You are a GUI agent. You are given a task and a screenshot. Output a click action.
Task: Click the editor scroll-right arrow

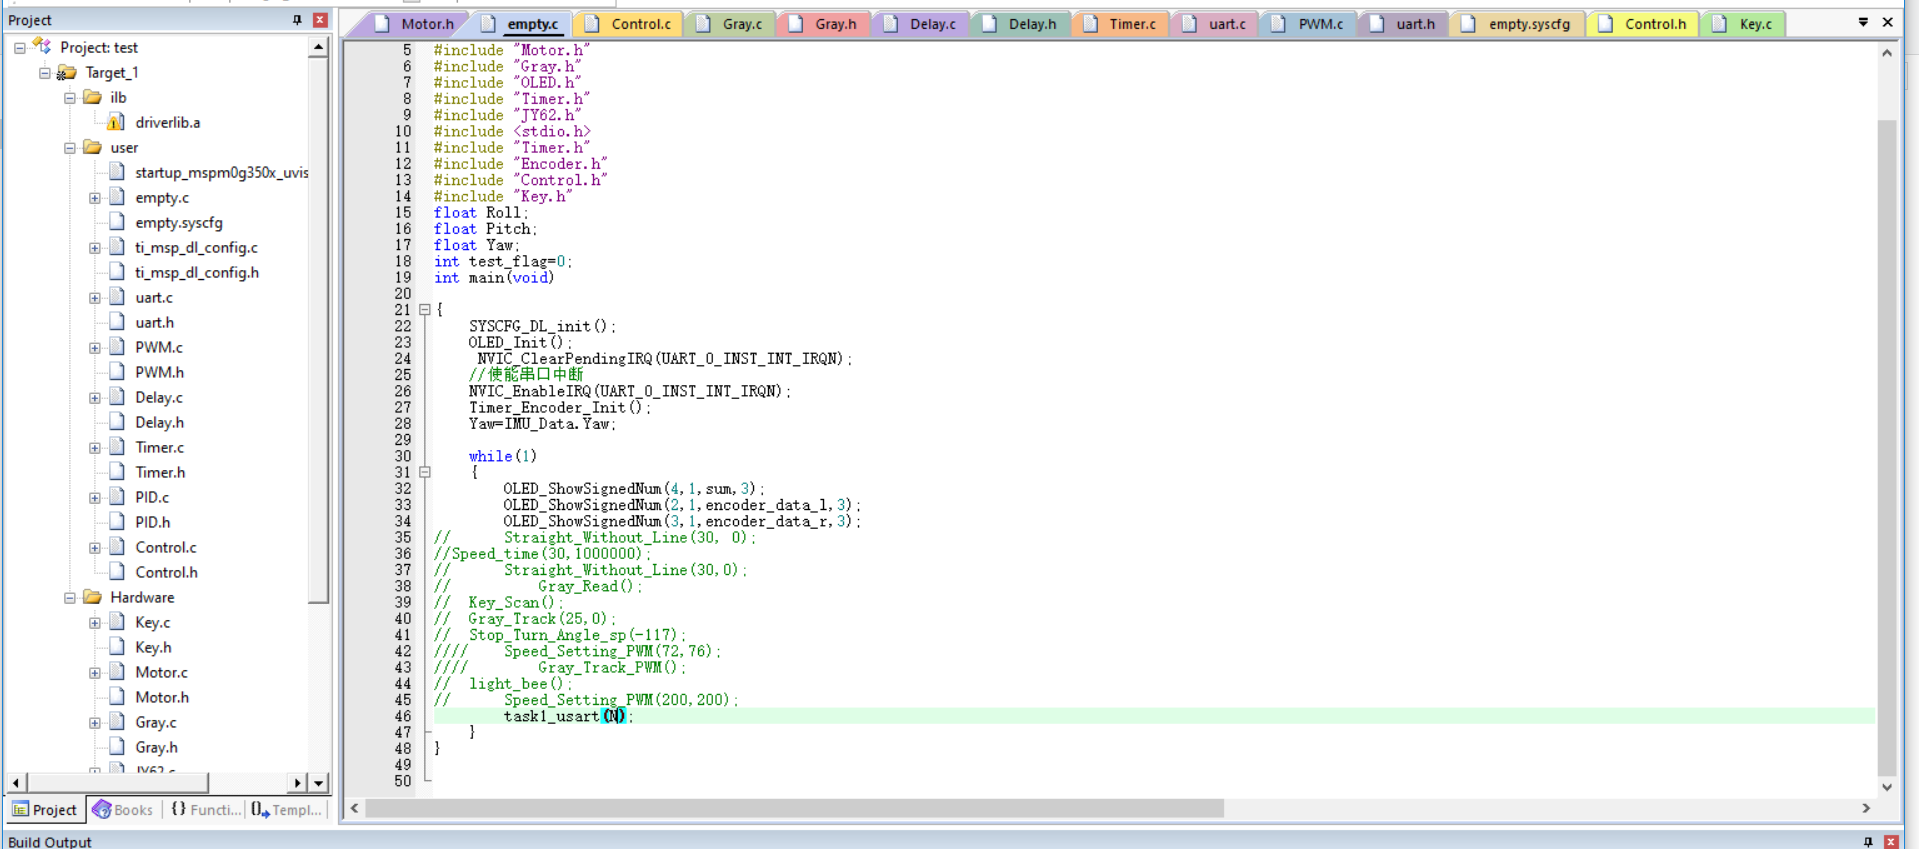click(x=1866, y=808)
